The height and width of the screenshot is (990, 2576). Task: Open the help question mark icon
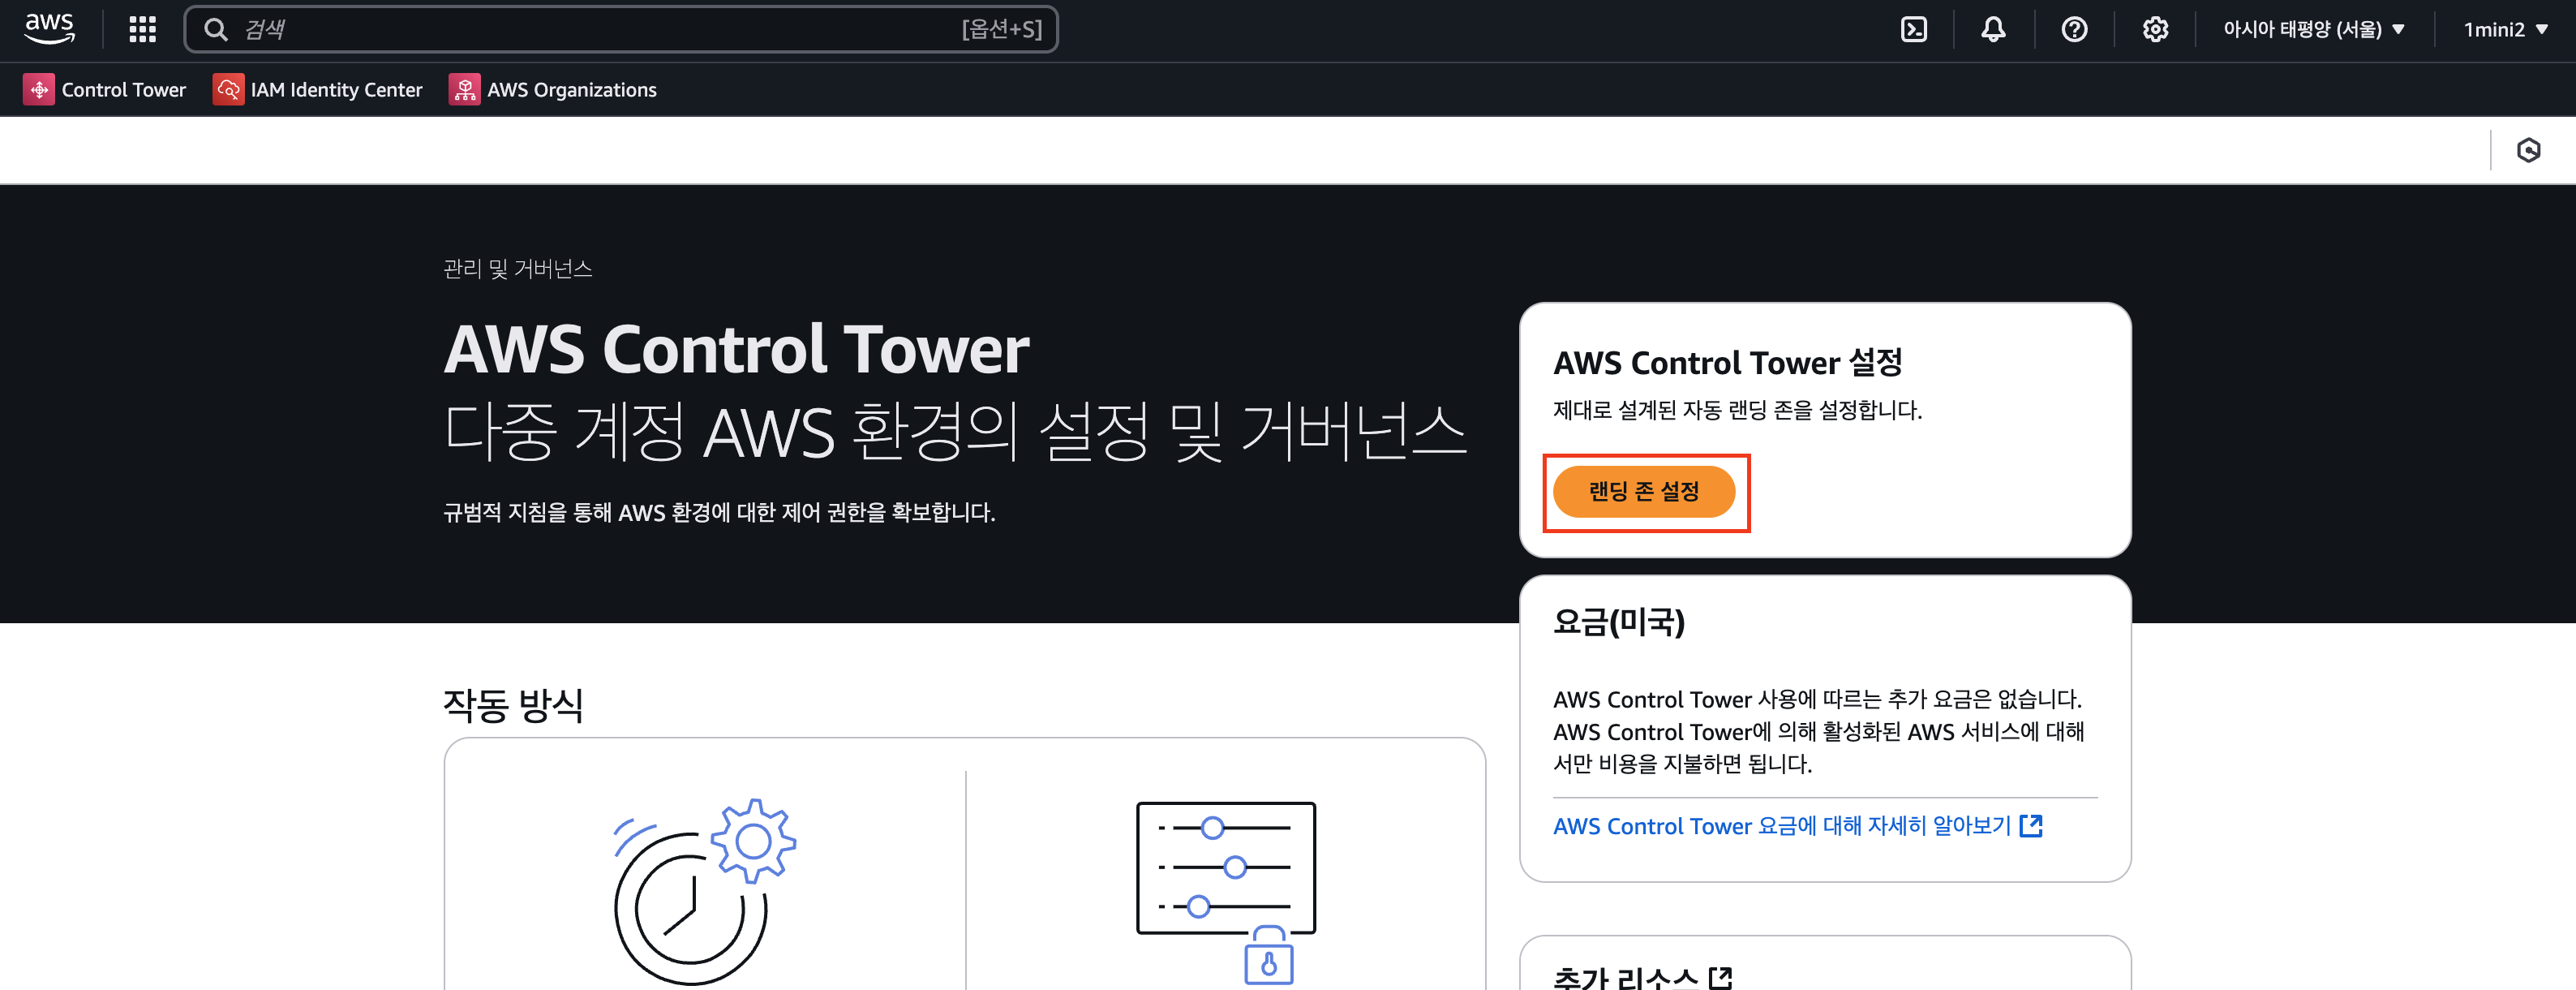(x=2074, y=29)
